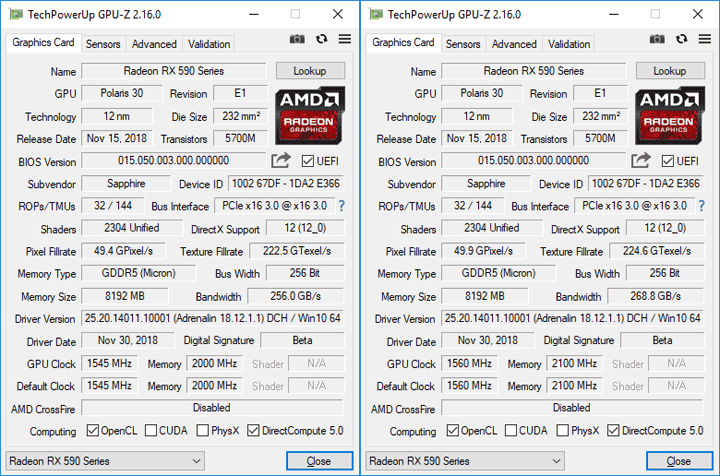Switch to Sensors tab in right window
This screenshot has height=476, width=720.
463,44
